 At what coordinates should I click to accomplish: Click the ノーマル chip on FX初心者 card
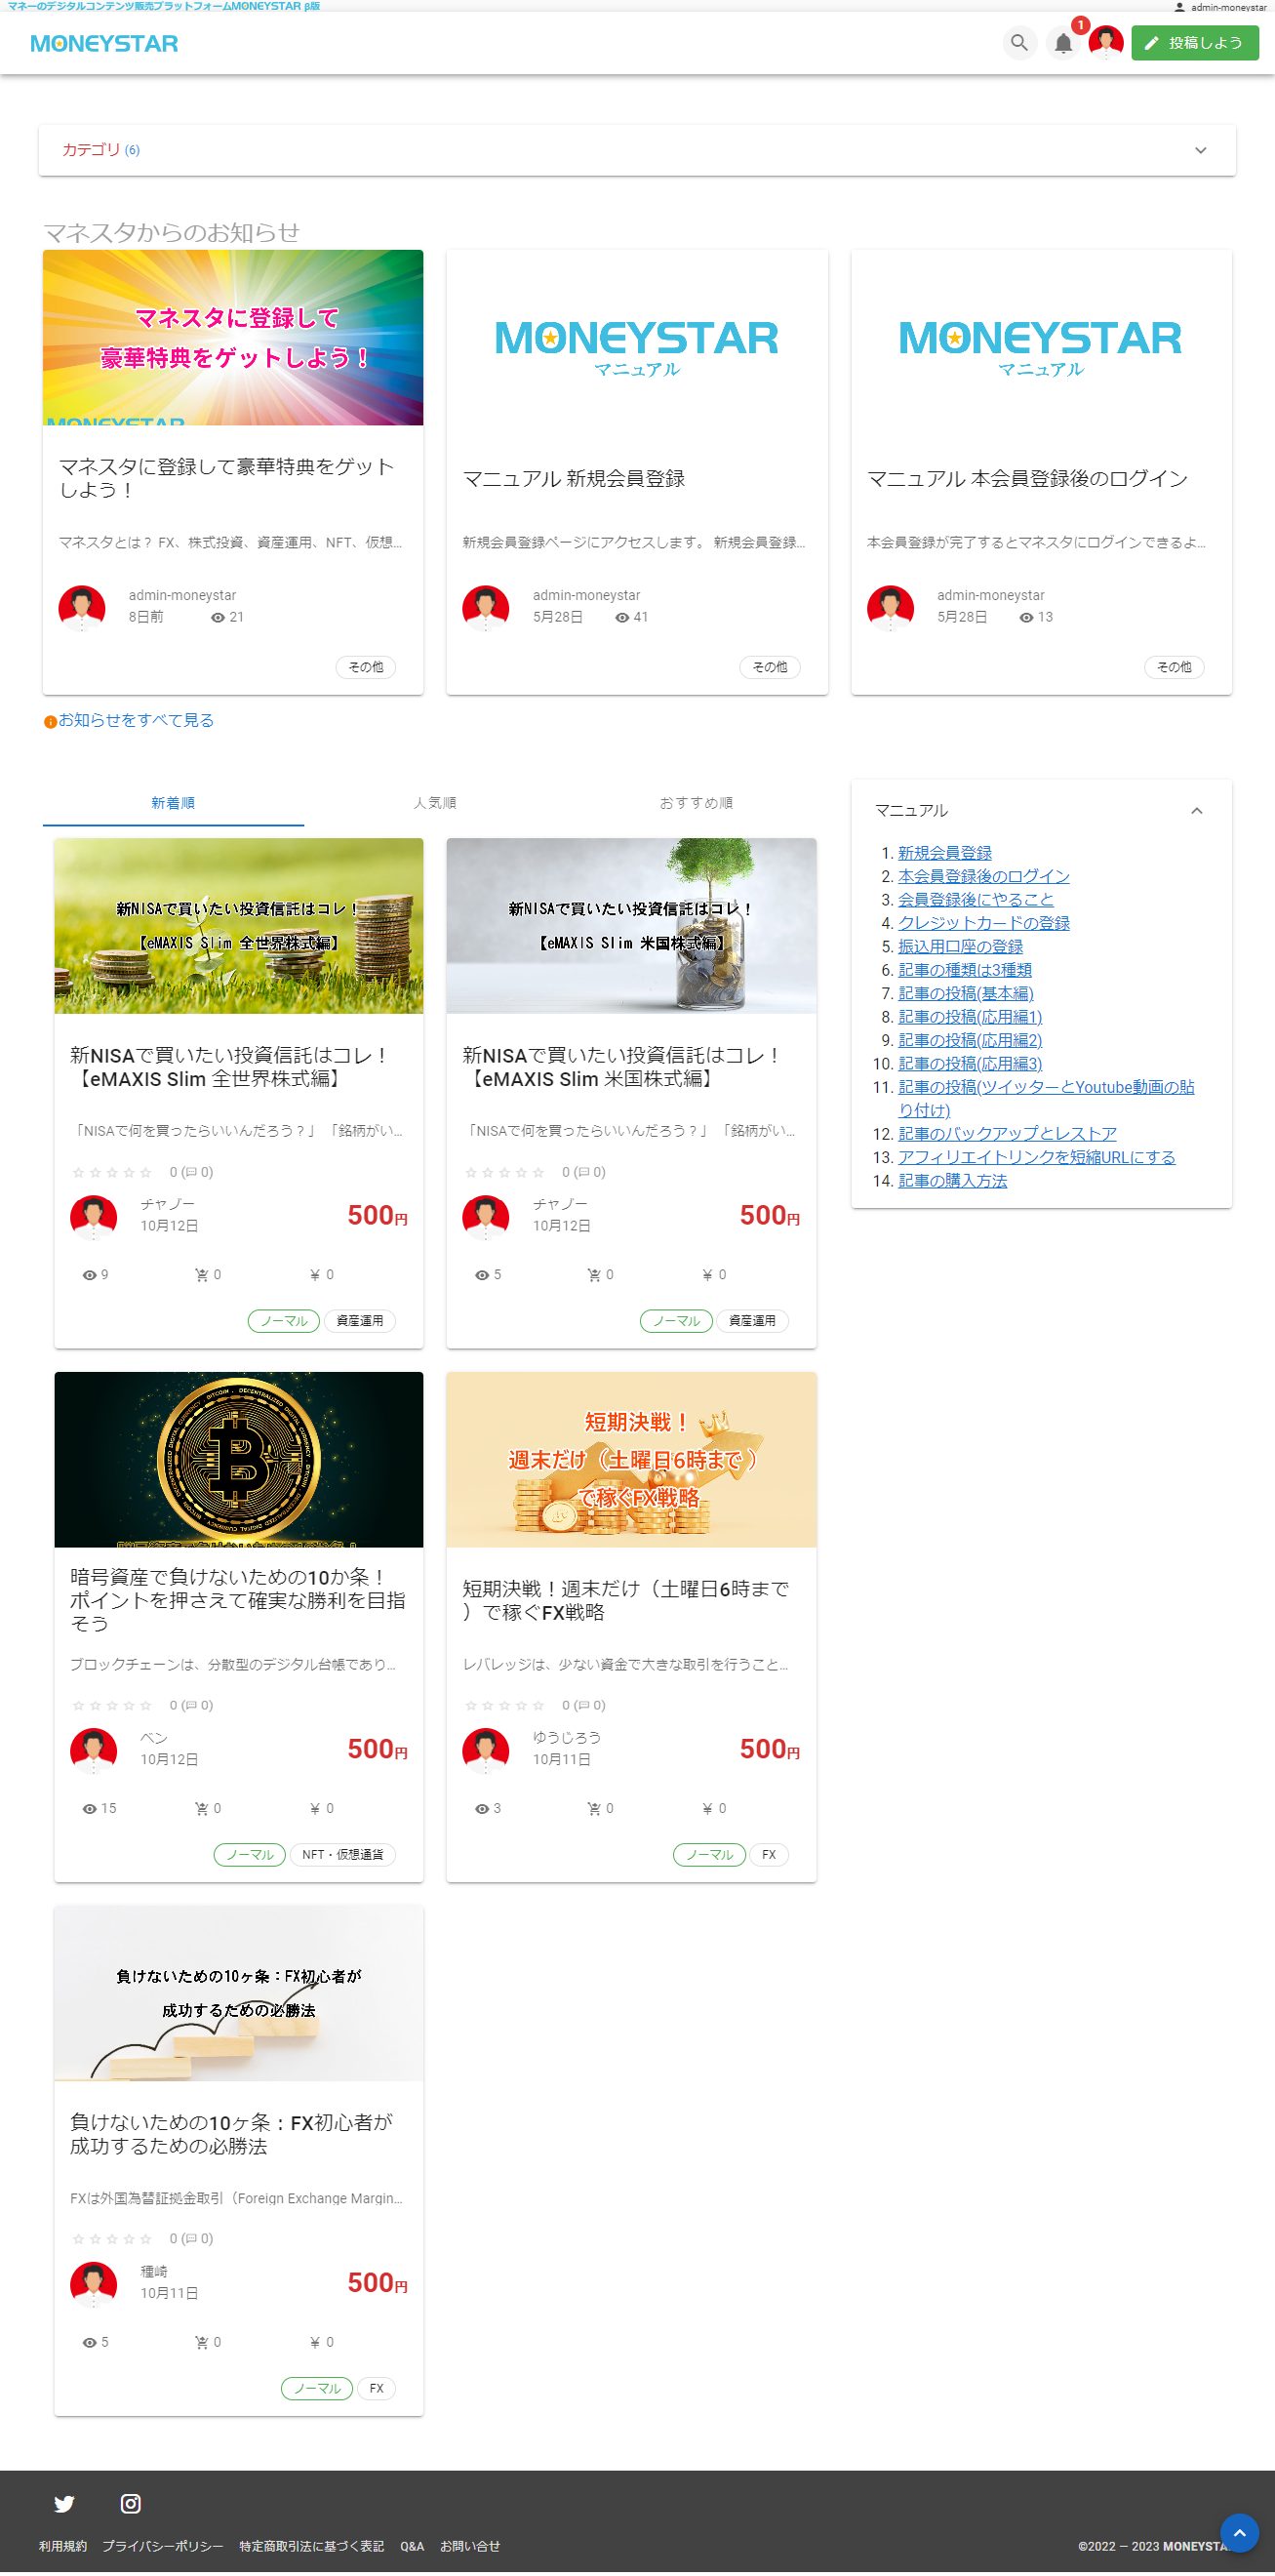[317, 2390]
